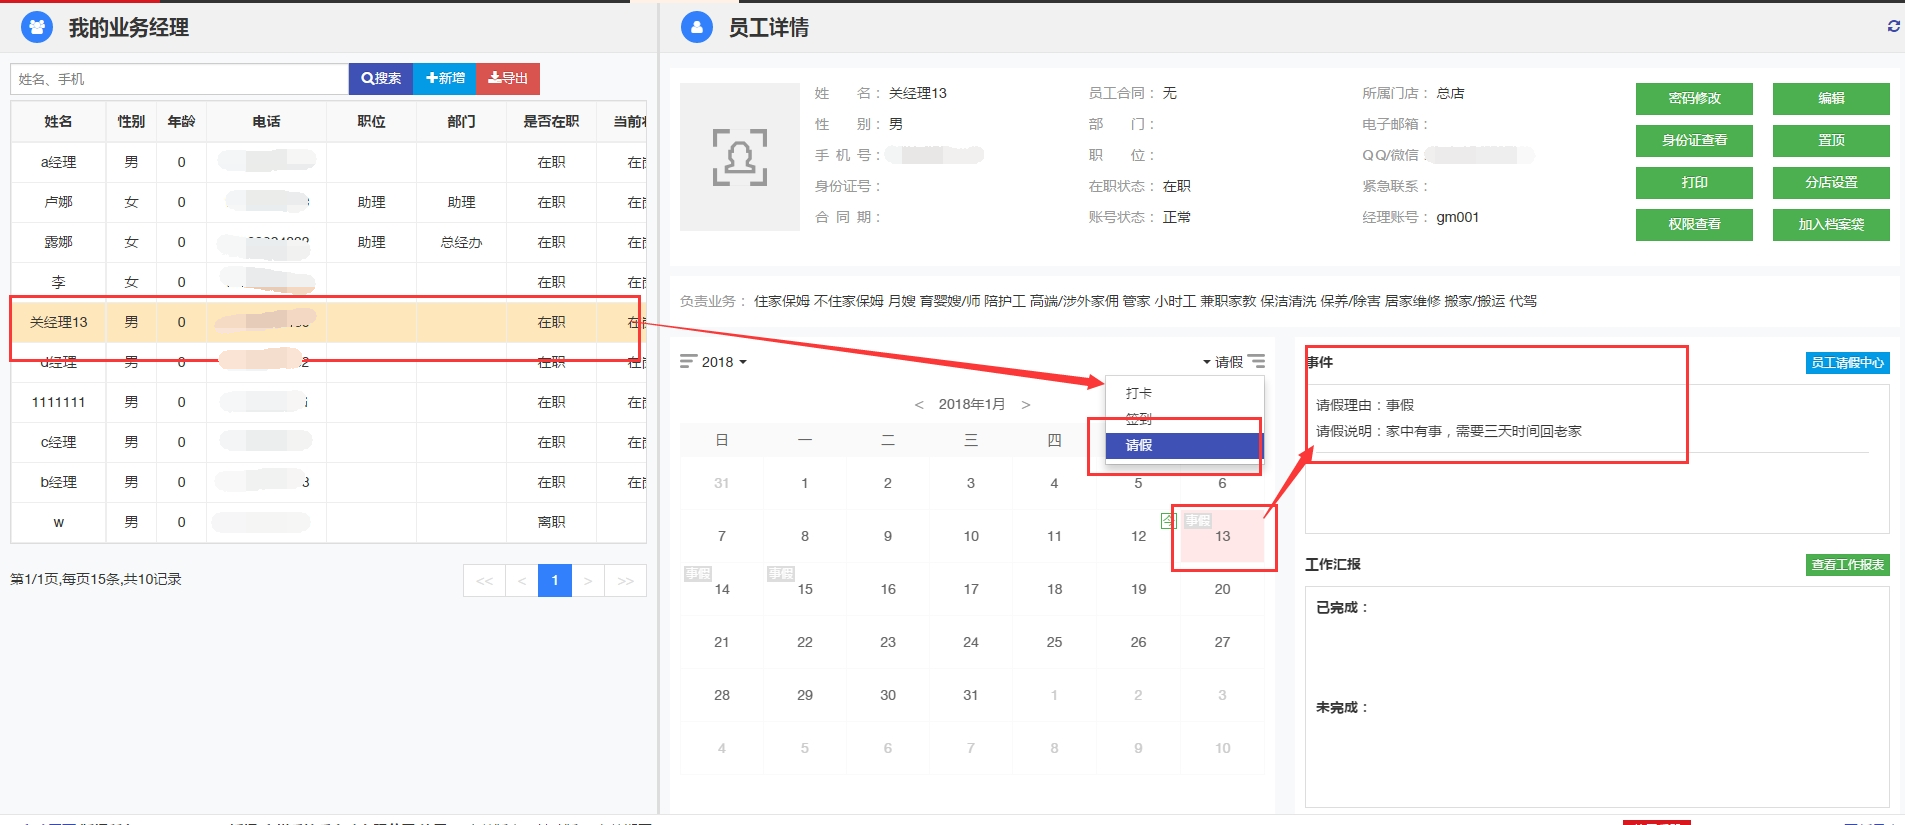Click the 经理账号 gm001 value
Viewport: 1905px width, 825px height.
point(1457,217)
